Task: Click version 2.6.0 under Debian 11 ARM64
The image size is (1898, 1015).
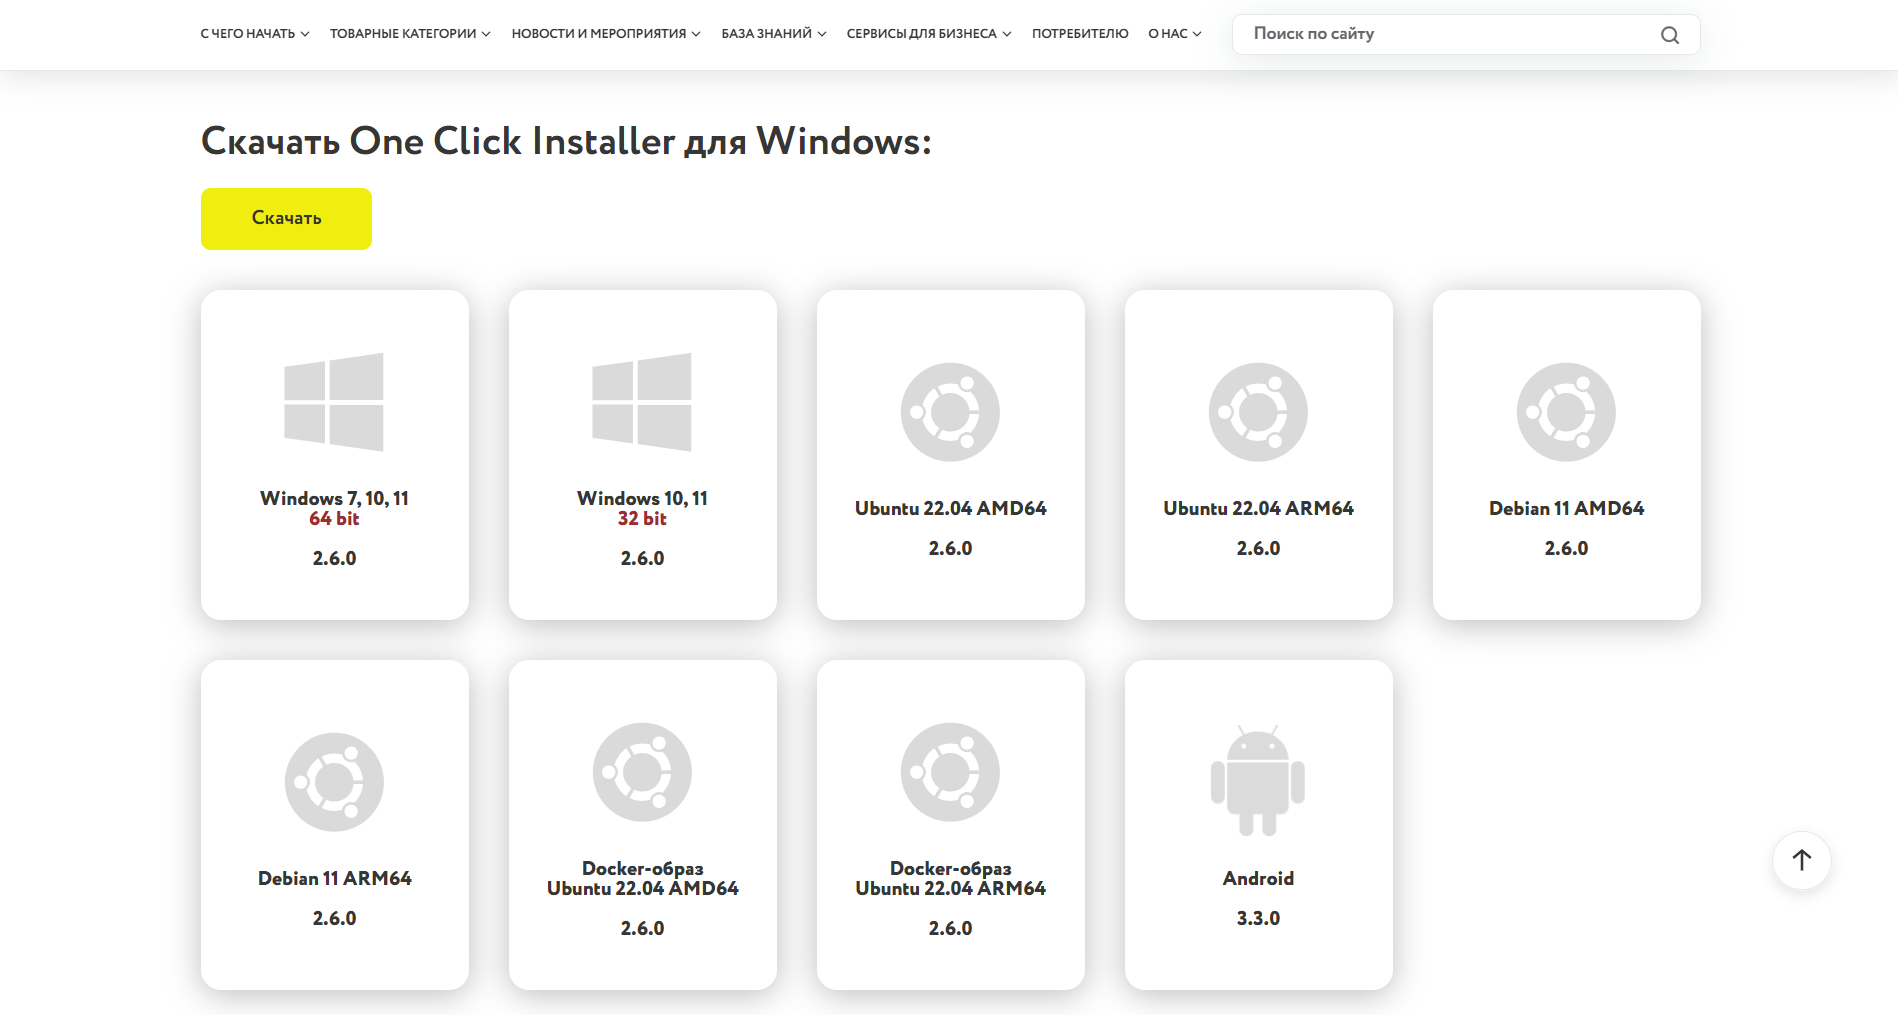Action: point(334,918)
